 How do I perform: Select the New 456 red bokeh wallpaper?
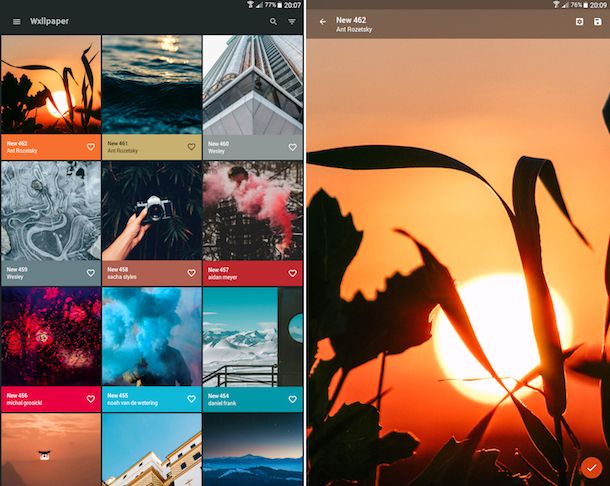click(51, 336)
